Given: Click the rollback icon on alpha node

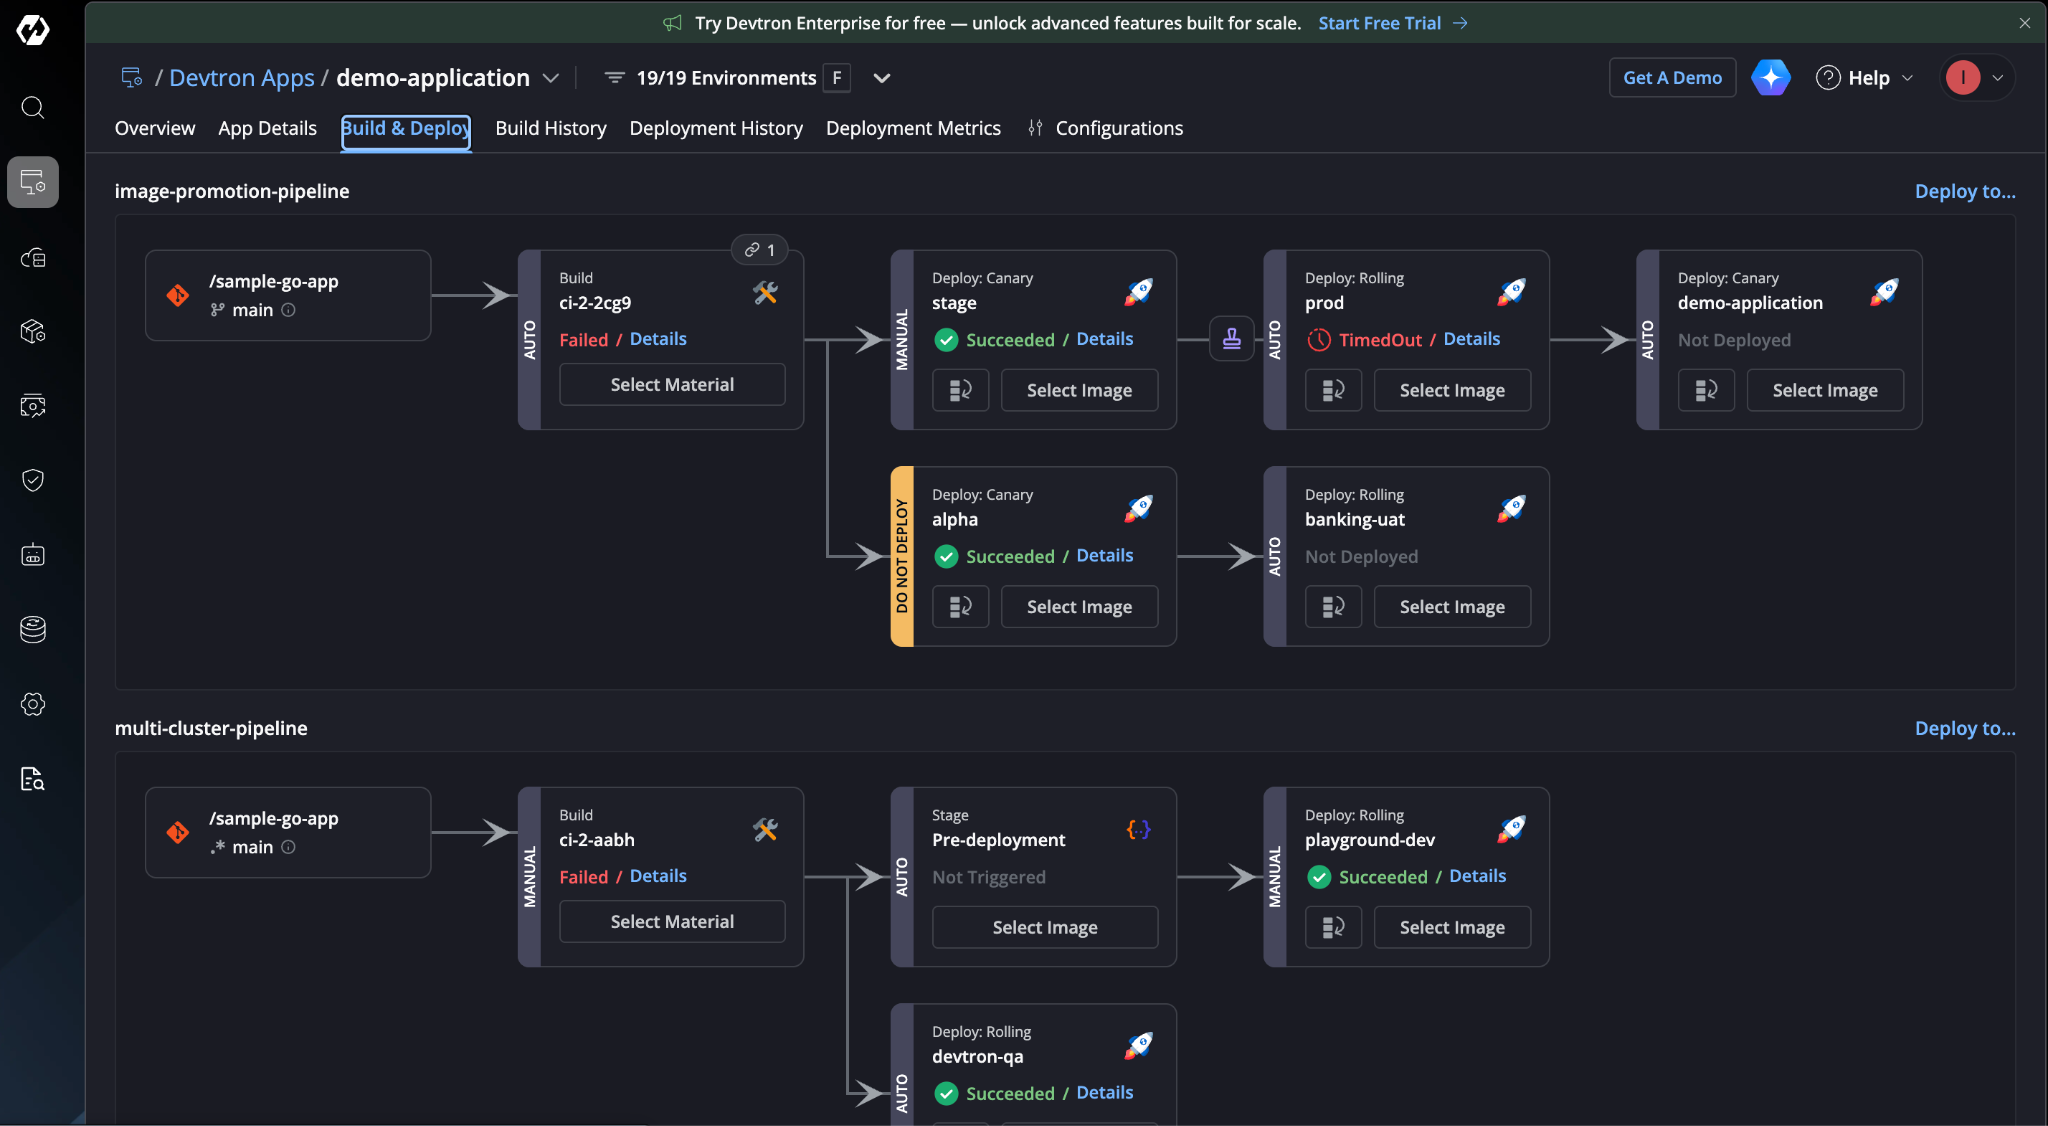Looking at the screenshot, I should [960, 607].
